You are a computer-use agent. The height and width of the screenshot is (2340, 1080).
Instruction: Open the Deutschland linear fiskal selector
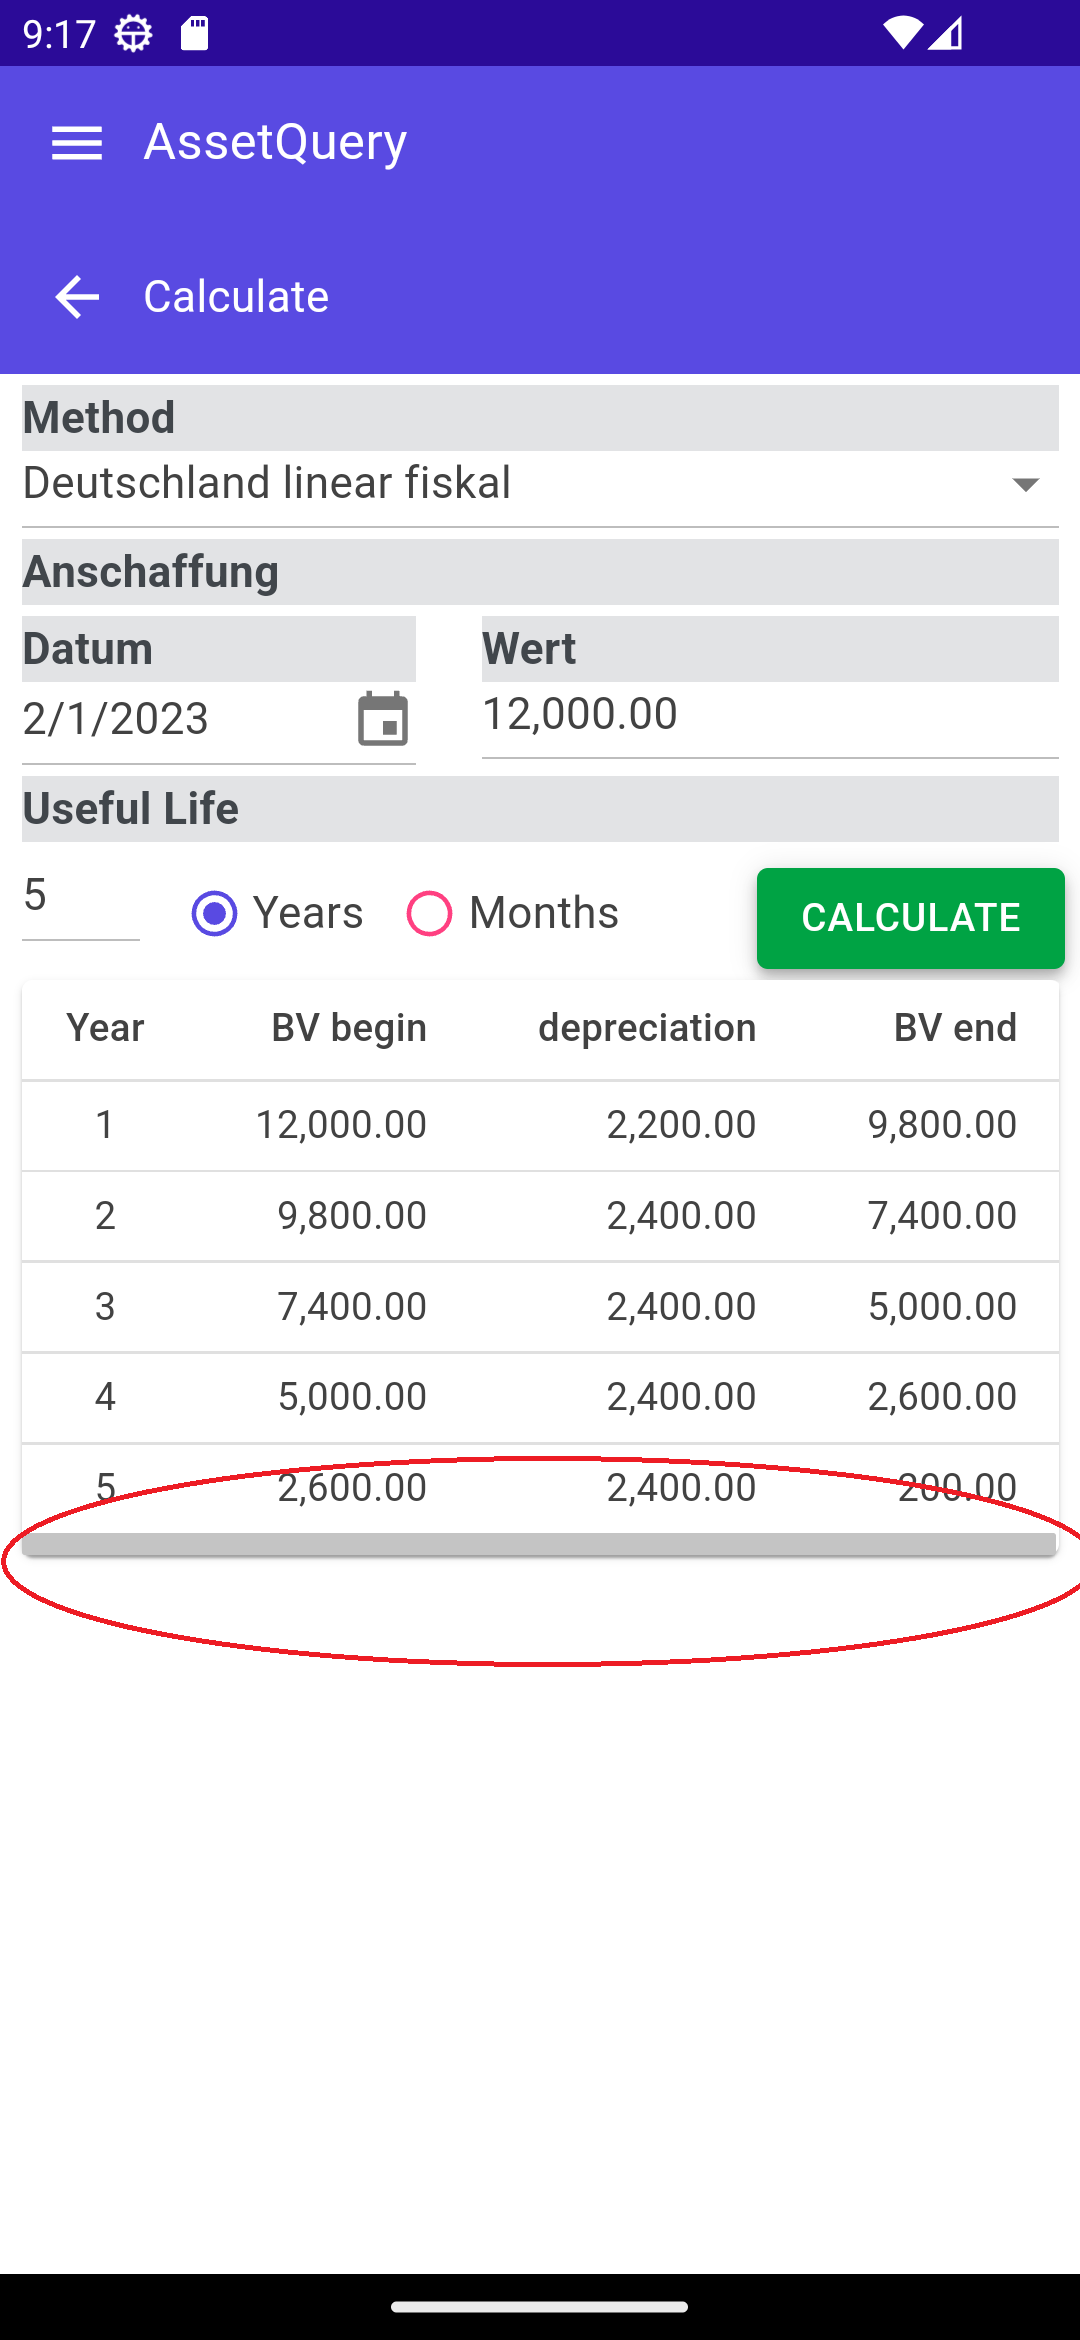[540, 486]
